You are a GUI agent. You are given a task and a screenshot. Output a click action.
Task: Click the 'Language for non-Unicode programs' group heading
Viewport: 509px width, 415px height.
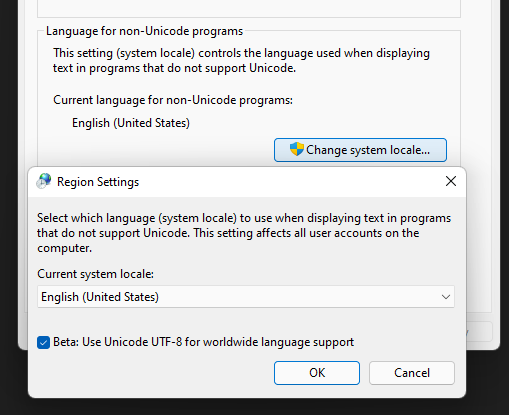(144, 31)
